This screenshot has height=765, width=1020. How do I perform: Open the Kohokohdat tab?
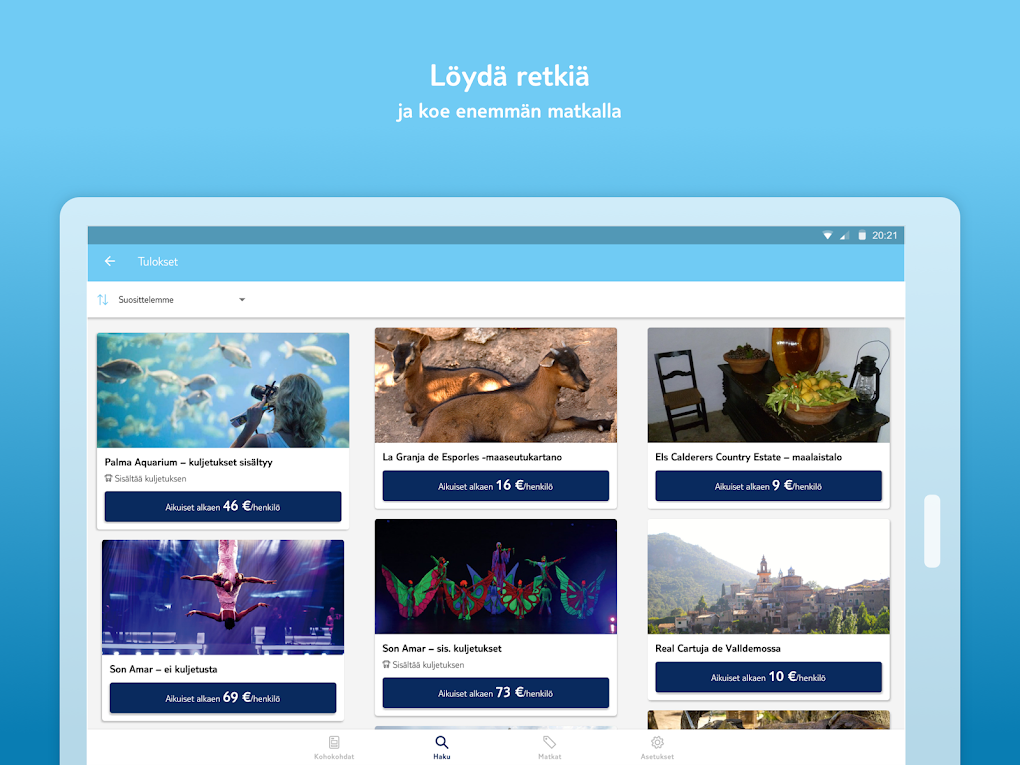coord(334,747)
